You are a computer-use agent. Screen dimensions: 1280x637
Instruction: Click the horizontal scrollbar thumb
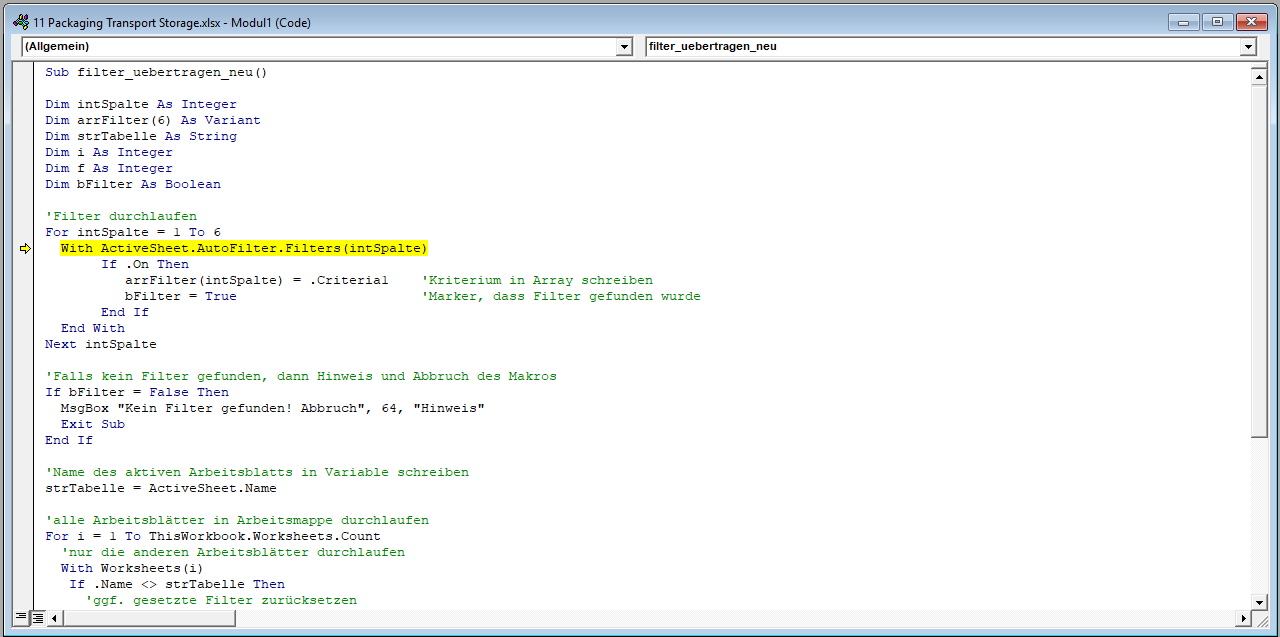click(x=150, y=618)
